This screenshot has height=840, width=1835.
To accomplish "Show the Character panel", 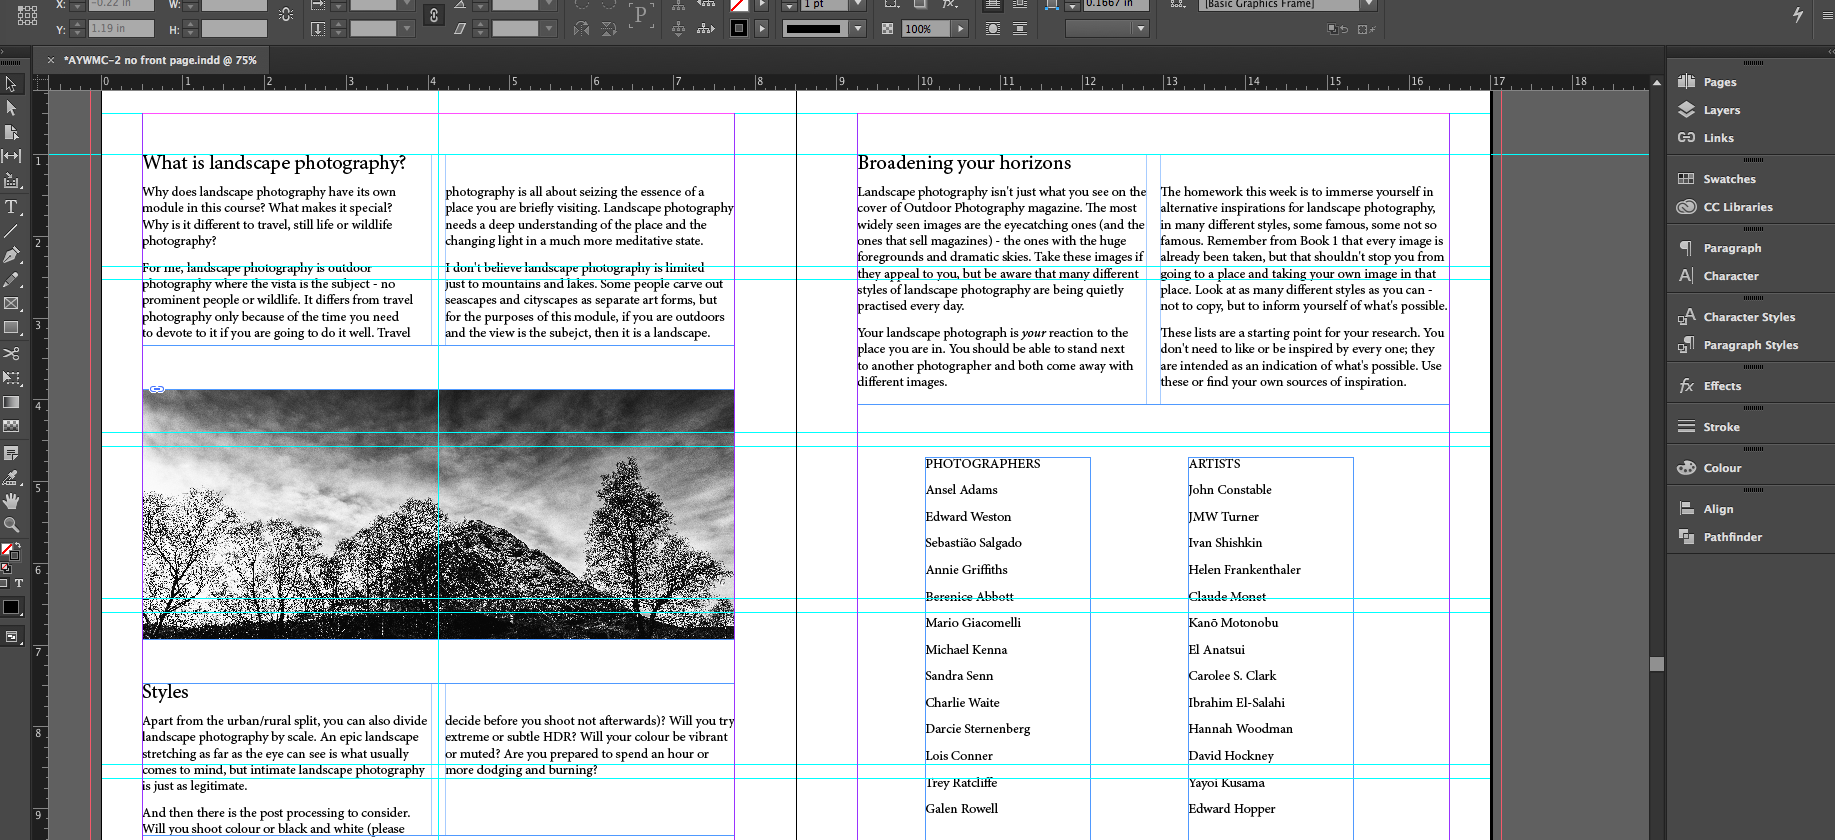I will coord(1730,276).
